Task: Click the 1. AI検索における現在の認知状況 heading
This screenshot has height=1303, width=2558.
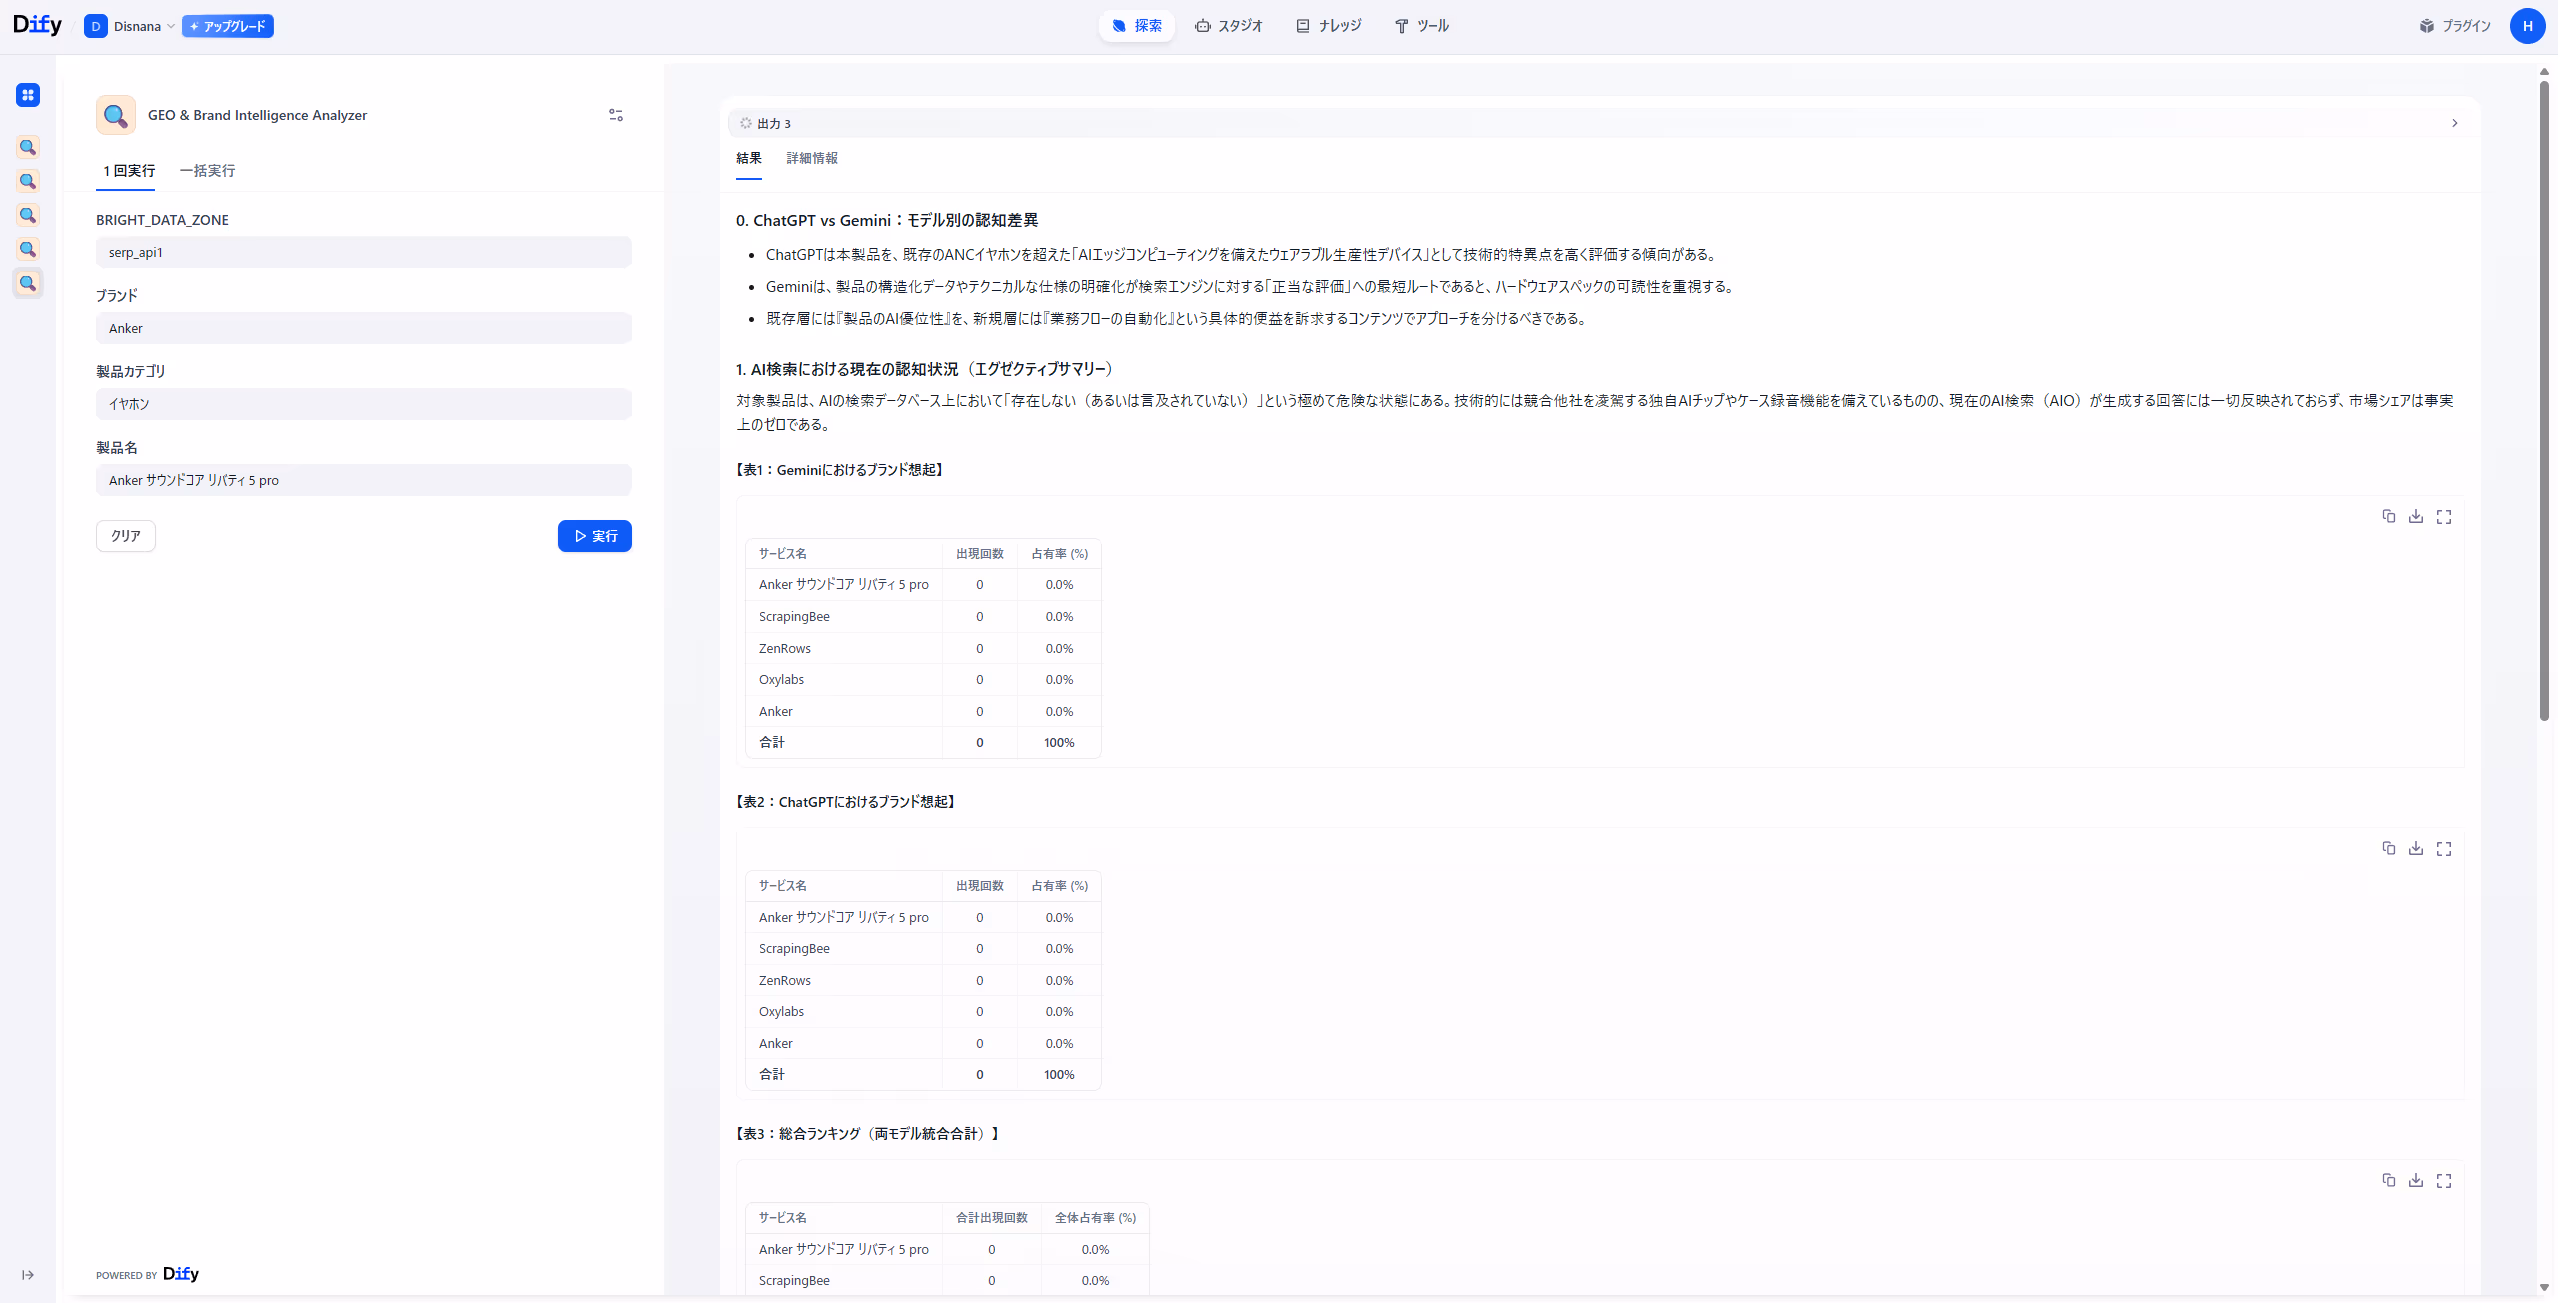Action: 925,369
